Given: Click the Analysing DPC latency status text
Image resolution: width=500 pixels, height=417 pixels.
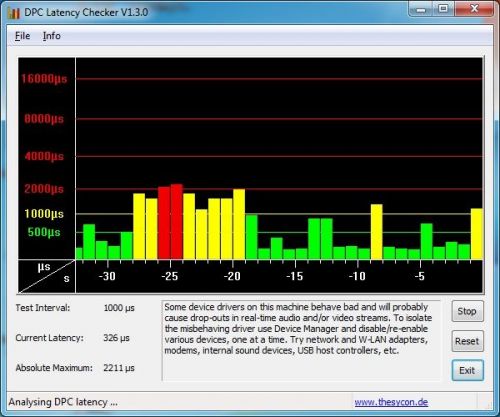Looking at the screenshot, I should coord(63,402).
